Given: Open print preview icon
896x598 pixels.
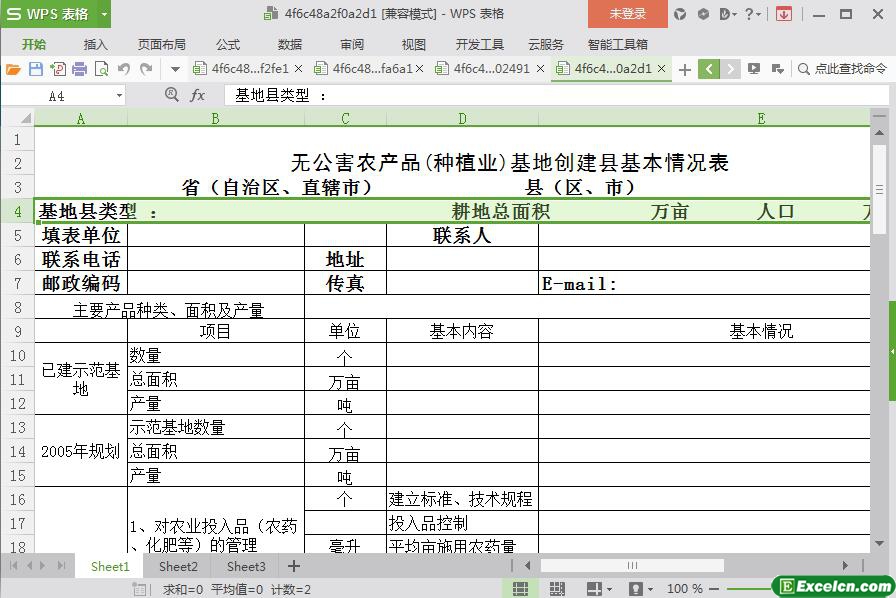Looking at the screenshot, I should coord(101,69).
